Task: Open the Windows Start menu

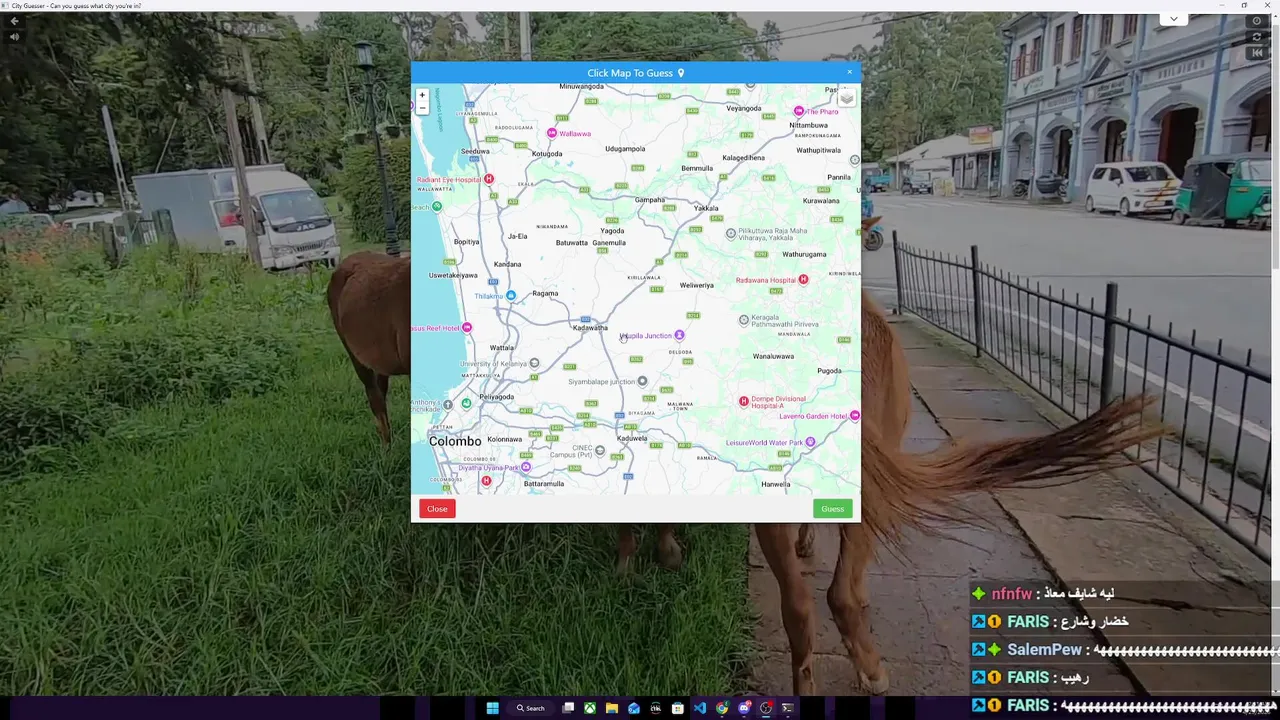Action: click(492, 708)
